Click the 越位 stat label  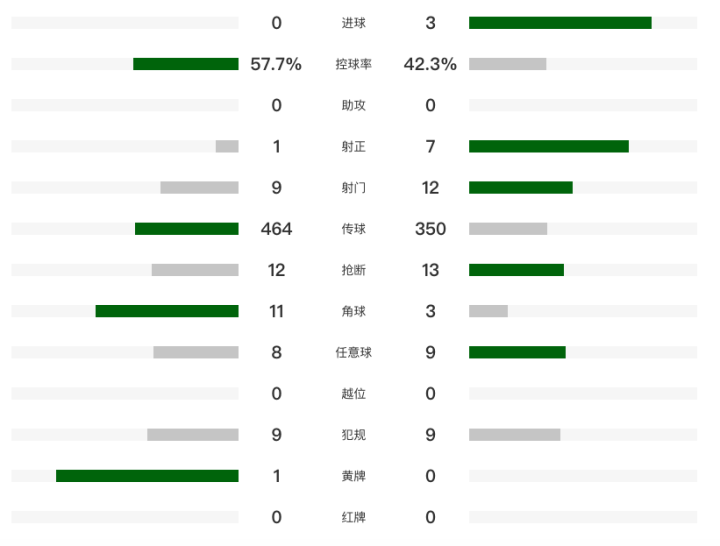[353, 393]
